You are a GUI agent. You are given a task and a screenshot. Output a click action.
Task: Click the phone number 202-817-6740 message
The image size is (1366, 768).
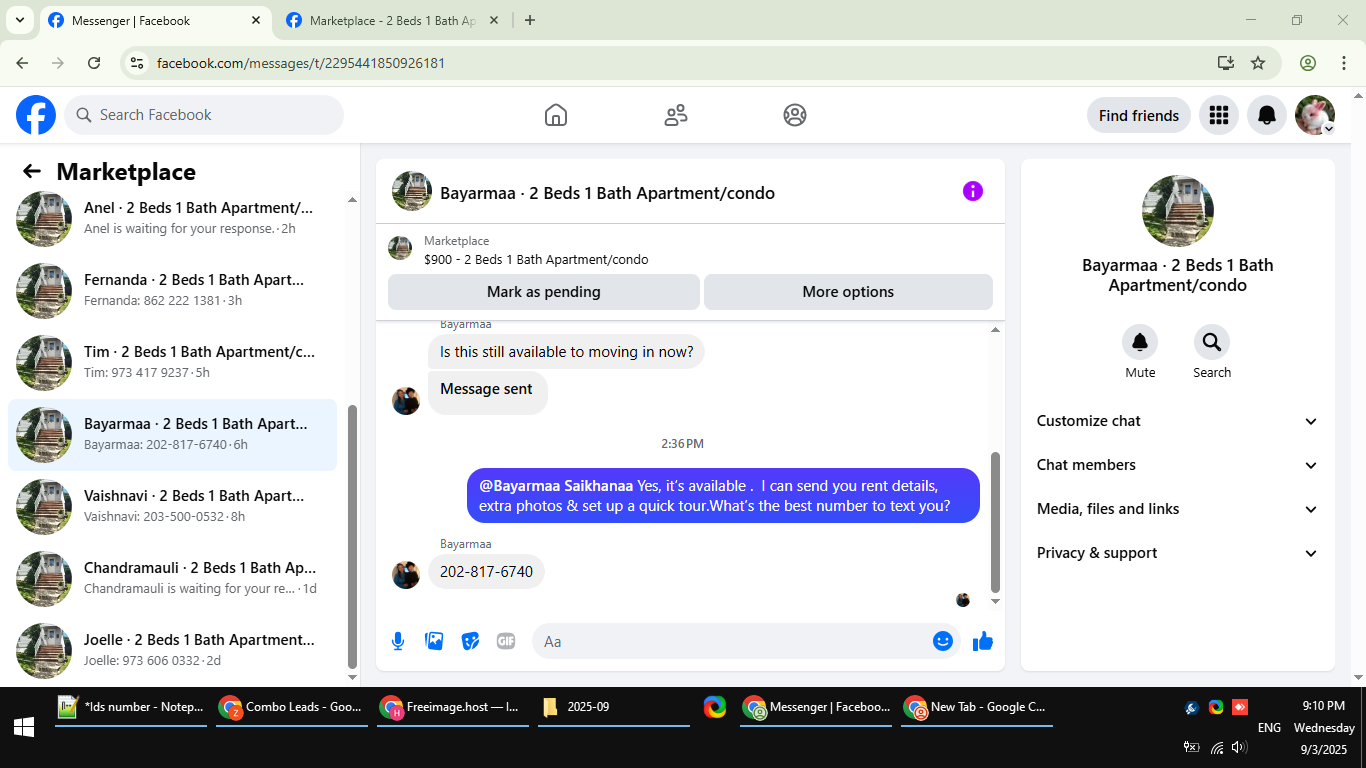[x=486, y=572]
